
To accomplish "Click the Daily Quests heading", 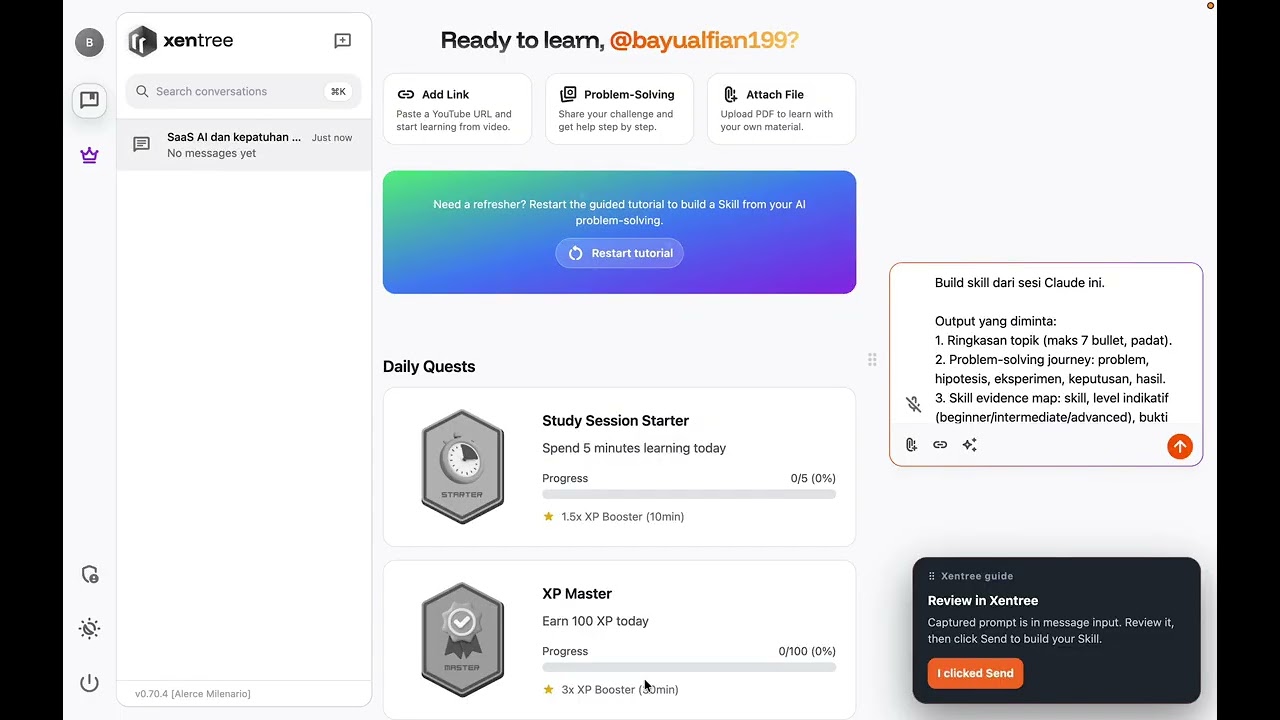I will click(x=429, y=367).
